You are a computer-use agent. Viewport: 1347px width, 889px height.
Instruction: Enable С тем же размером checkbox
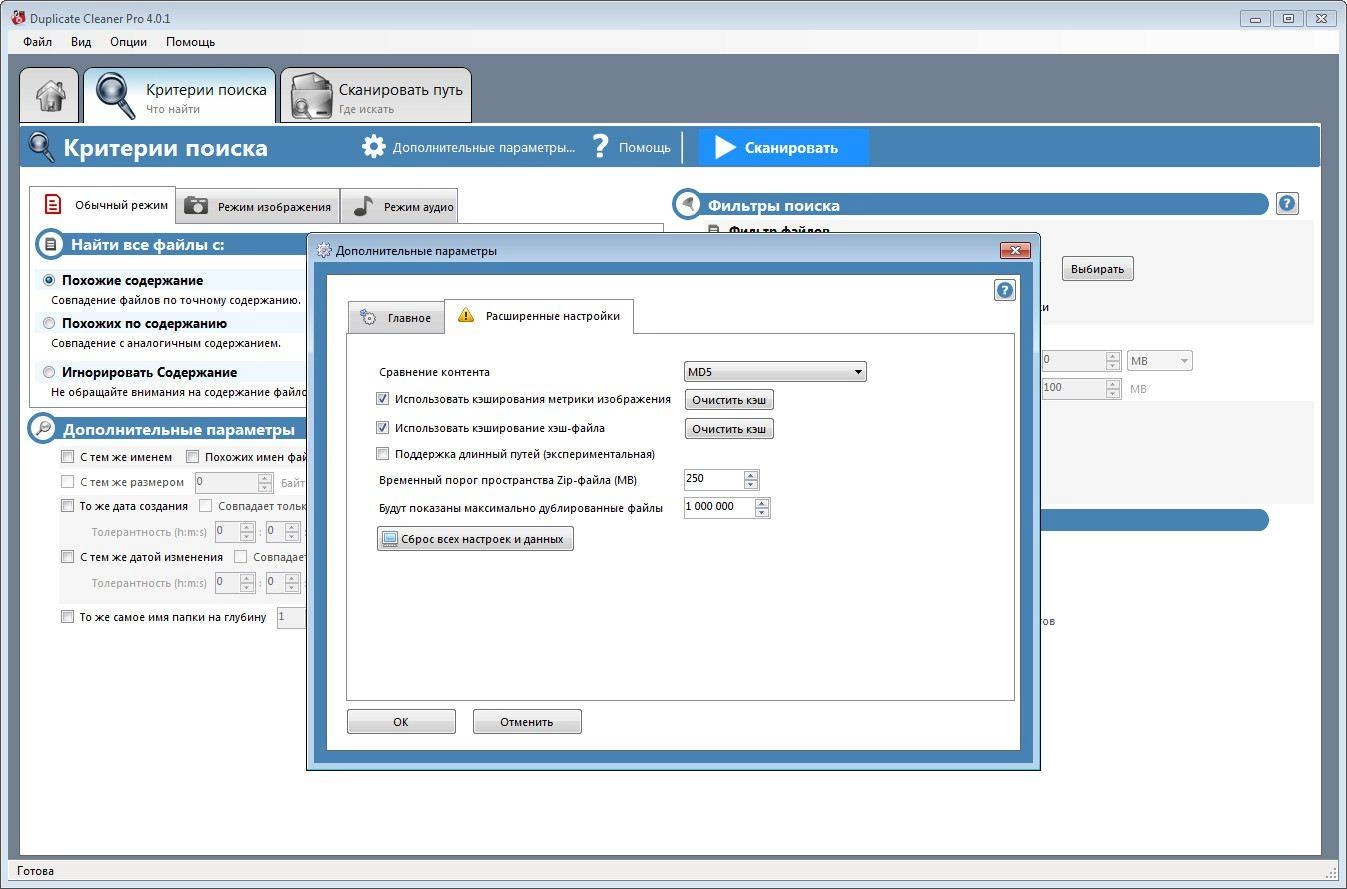(x=68, y=482)
